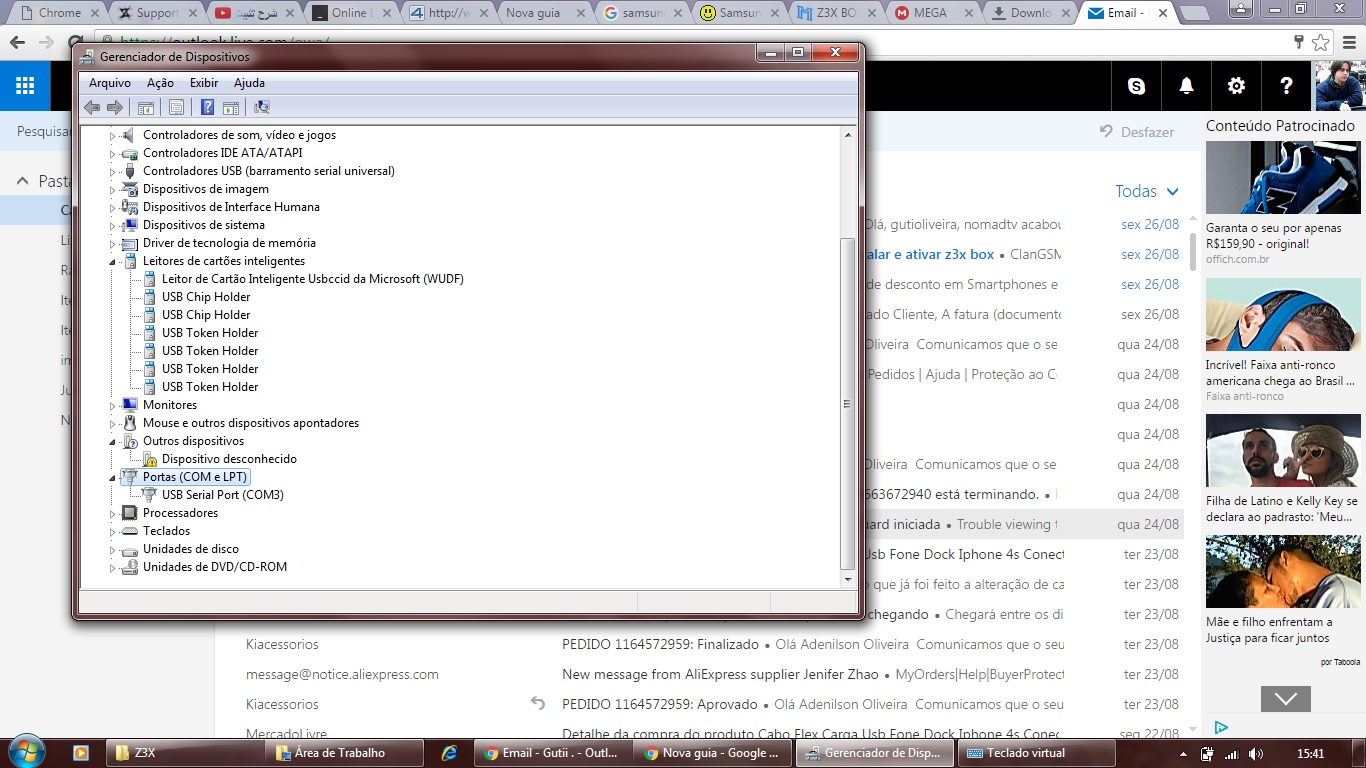This screenshot has width=1366, height=768.
Task: Expand the Monitores node
Action: pyautogui.click(x=113, y=405)
